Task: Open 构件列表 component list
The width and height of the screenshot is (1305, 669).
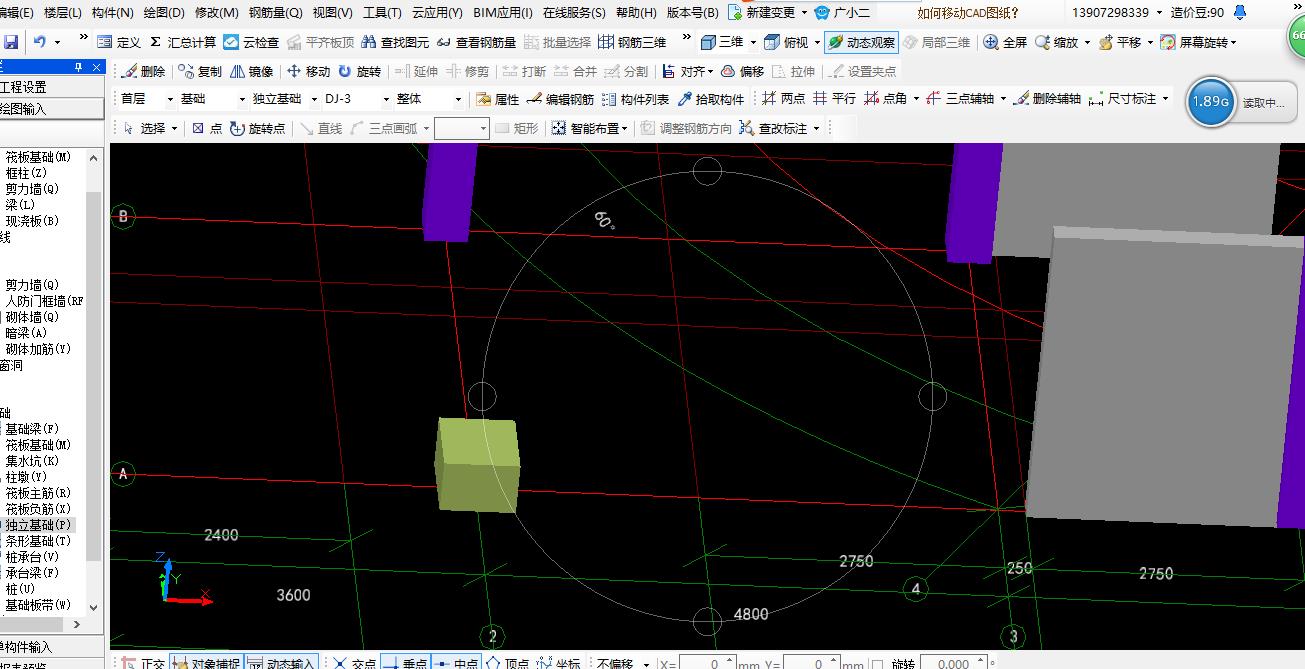Action: pyautogui.click(x=635, y=99)
